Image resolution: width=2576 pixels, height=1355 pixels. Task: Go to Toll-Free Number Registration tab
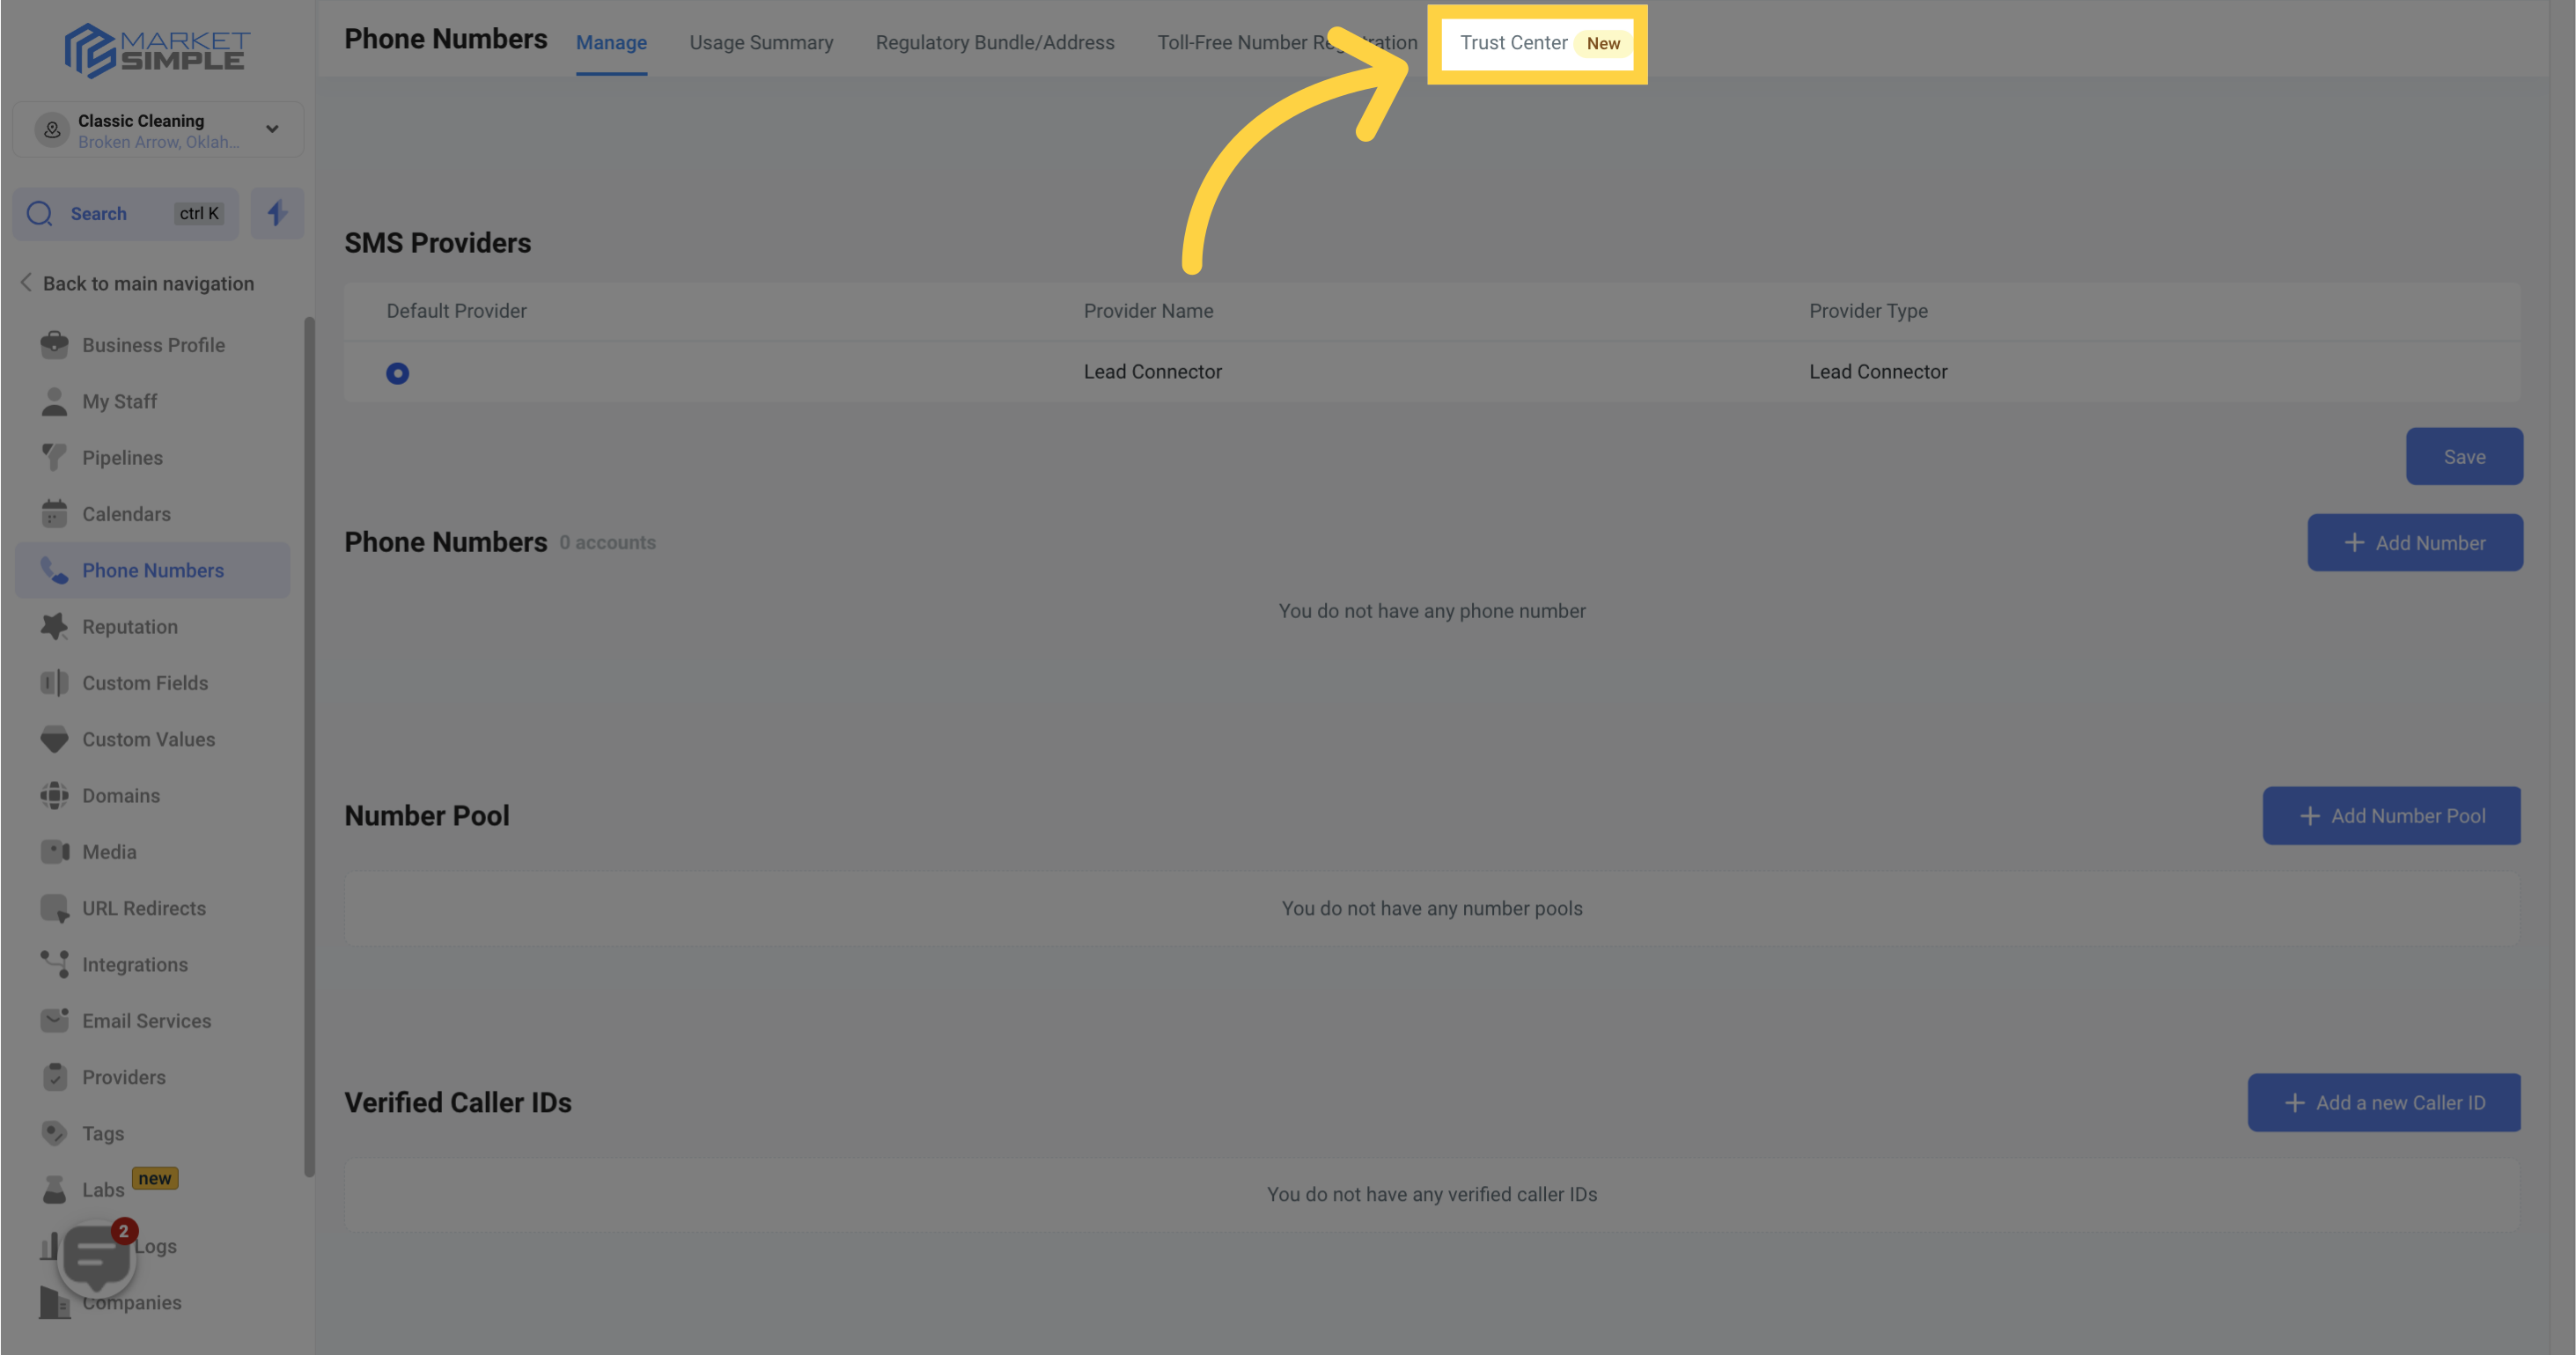[1287, 43]
